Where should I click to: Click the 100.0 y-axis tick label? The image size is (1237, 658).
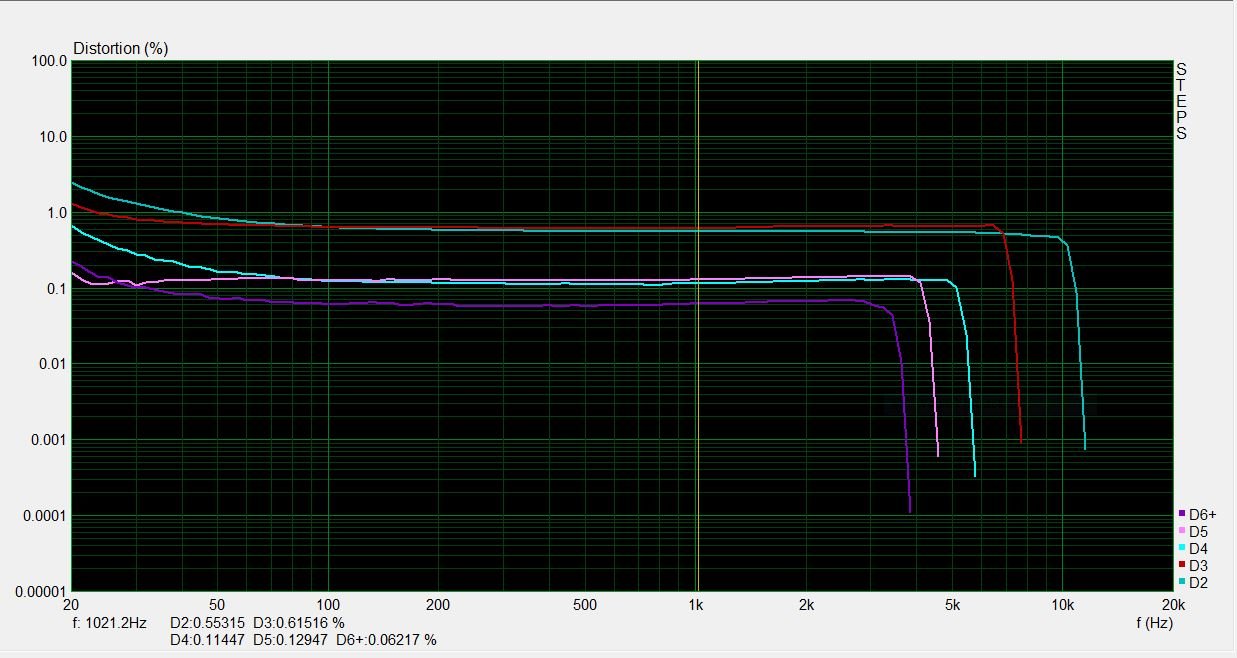(49, 61)
